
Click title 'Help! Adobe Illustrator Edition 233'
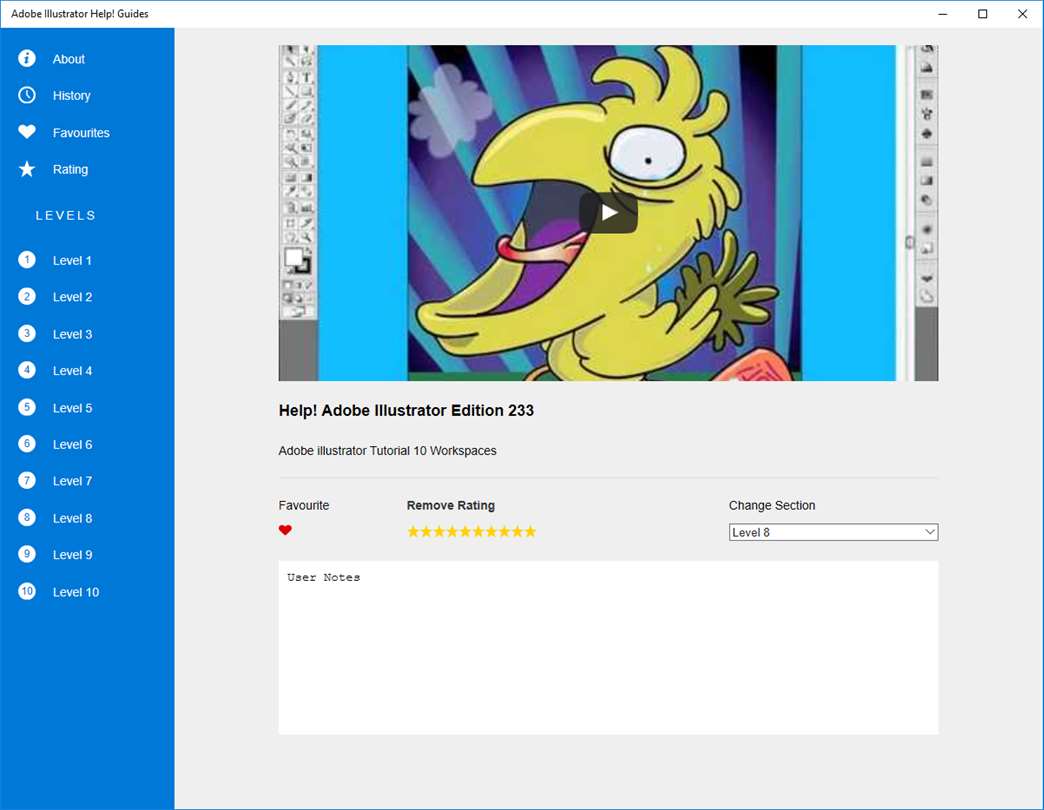(406, 411)
